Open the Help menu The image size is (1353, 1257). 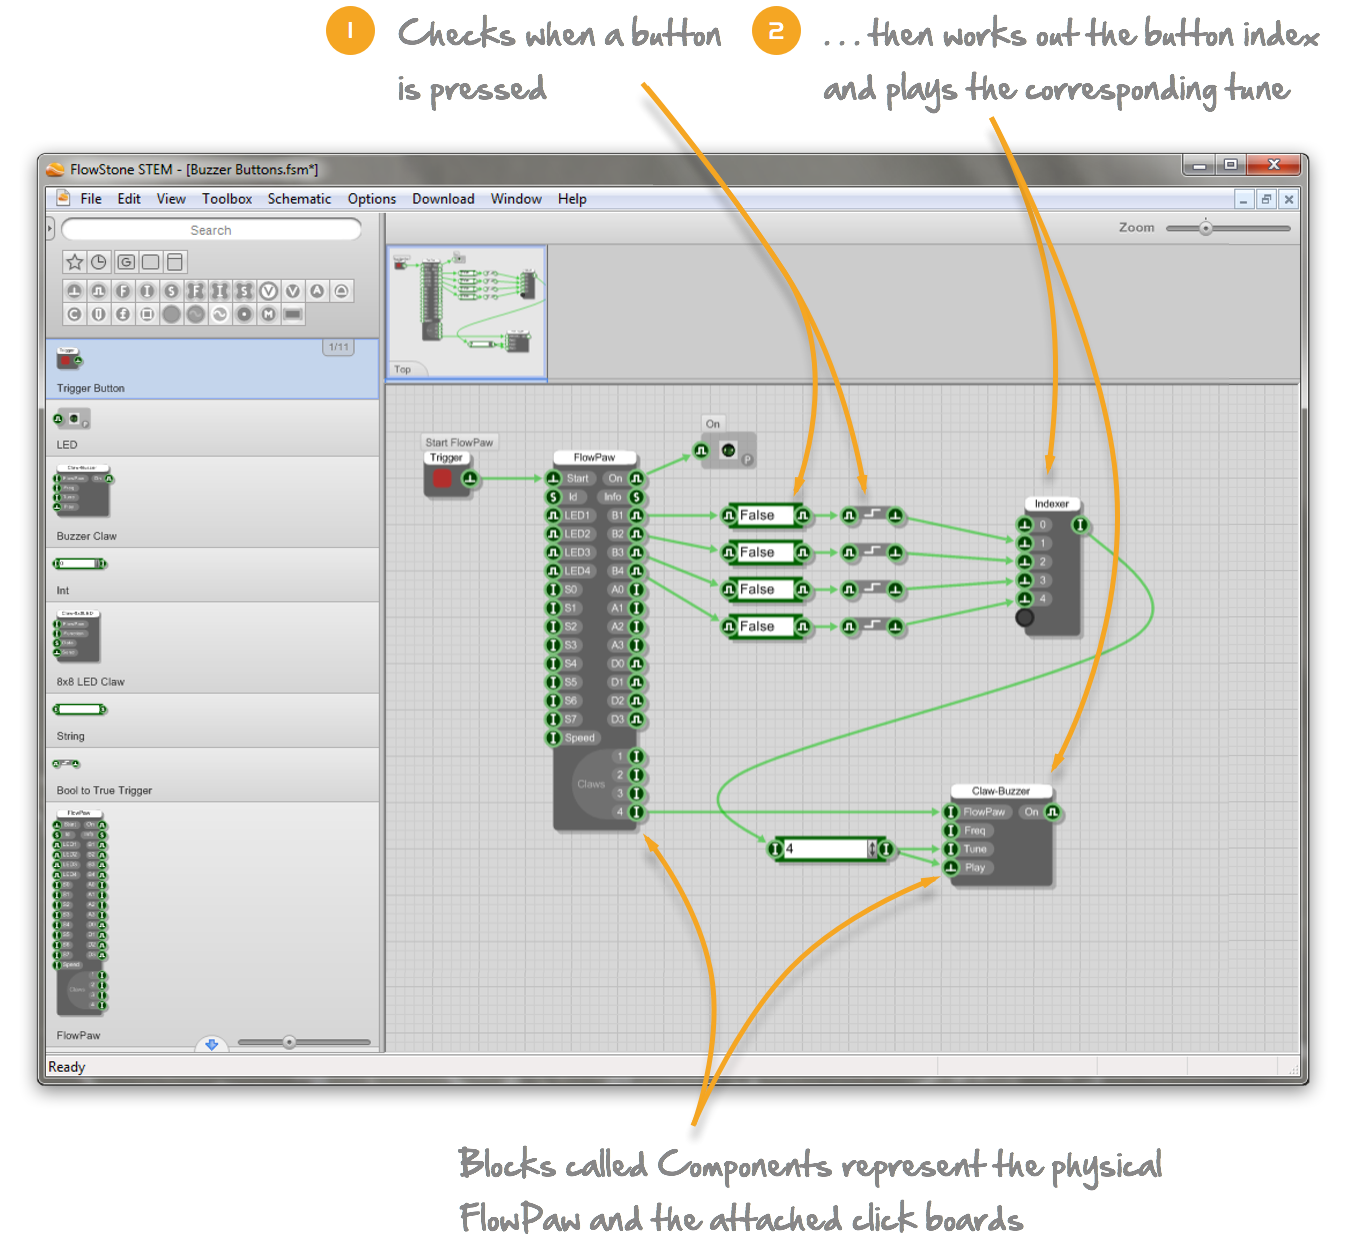coord(572,199)
